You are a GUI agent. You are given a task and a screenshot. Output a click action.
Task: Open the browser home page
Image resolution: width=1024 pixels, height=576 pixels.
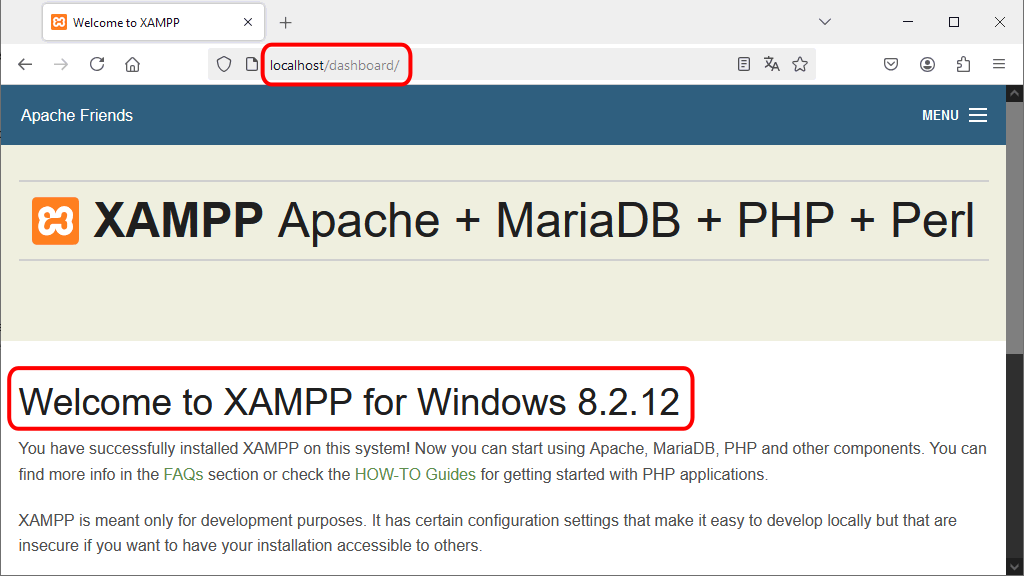point(133,64)
